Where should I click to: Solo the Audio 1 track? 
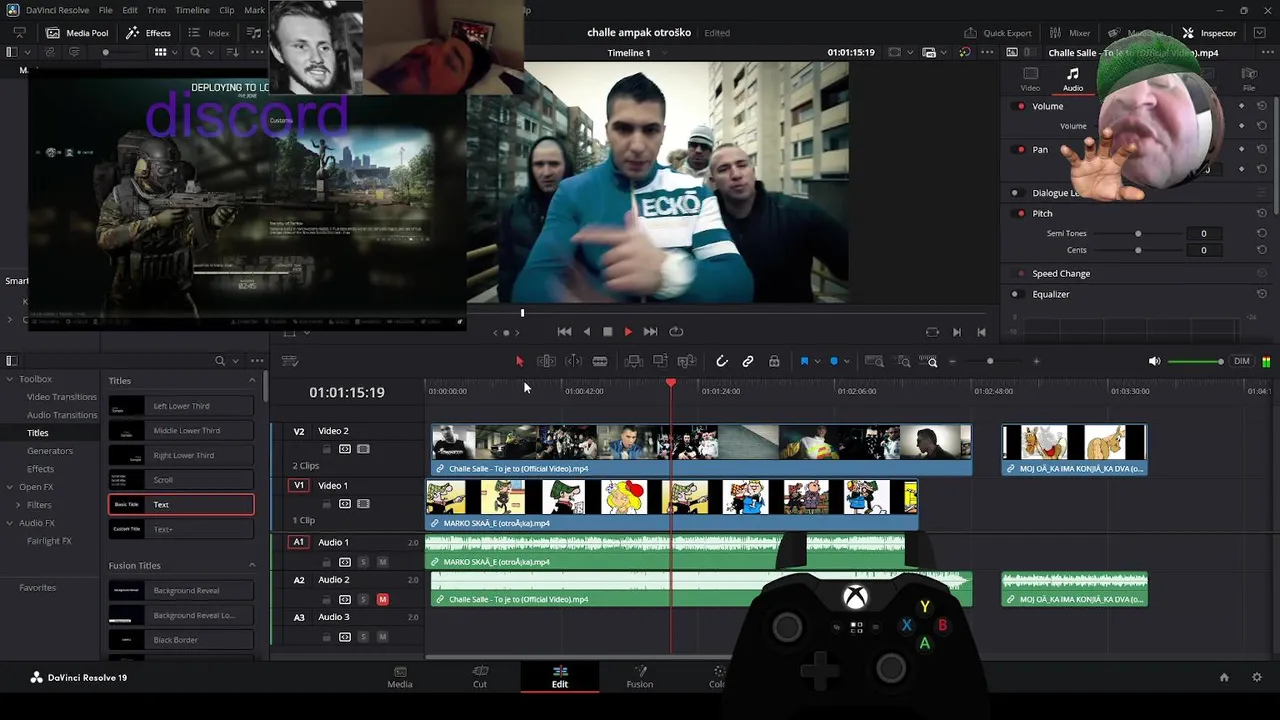[363, 562]
